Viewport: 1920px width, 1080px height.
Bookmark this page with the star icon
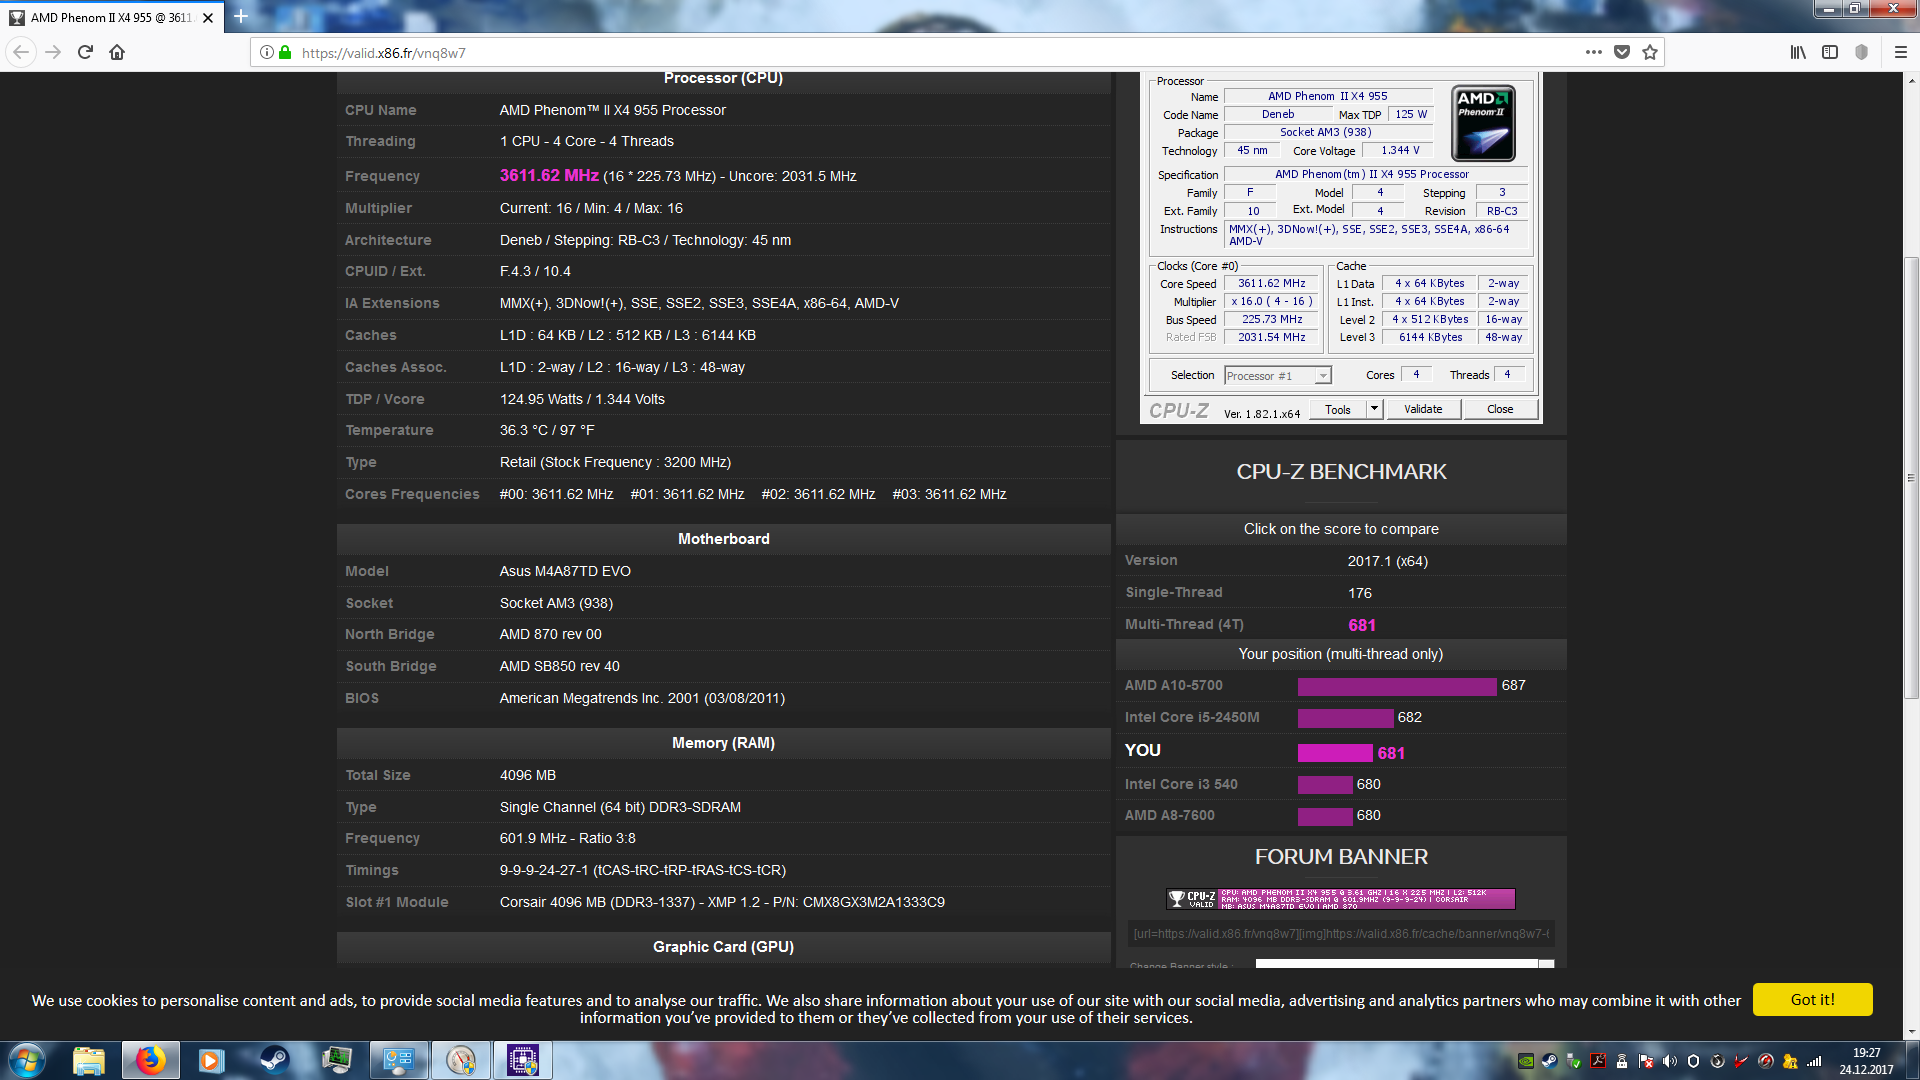(1650, 52)
